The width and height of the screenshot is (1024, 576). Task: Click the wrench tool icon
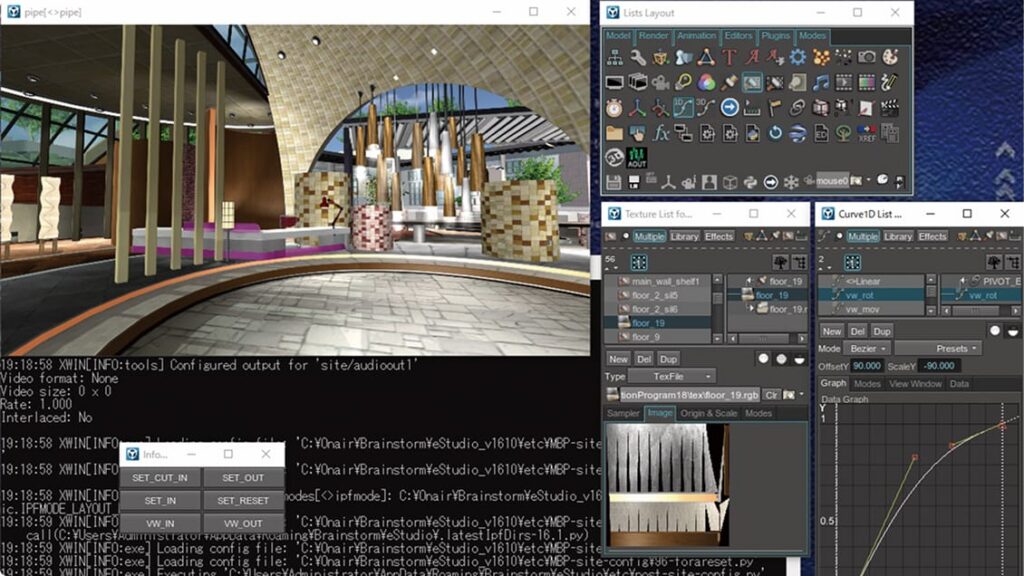click(637, 57)
